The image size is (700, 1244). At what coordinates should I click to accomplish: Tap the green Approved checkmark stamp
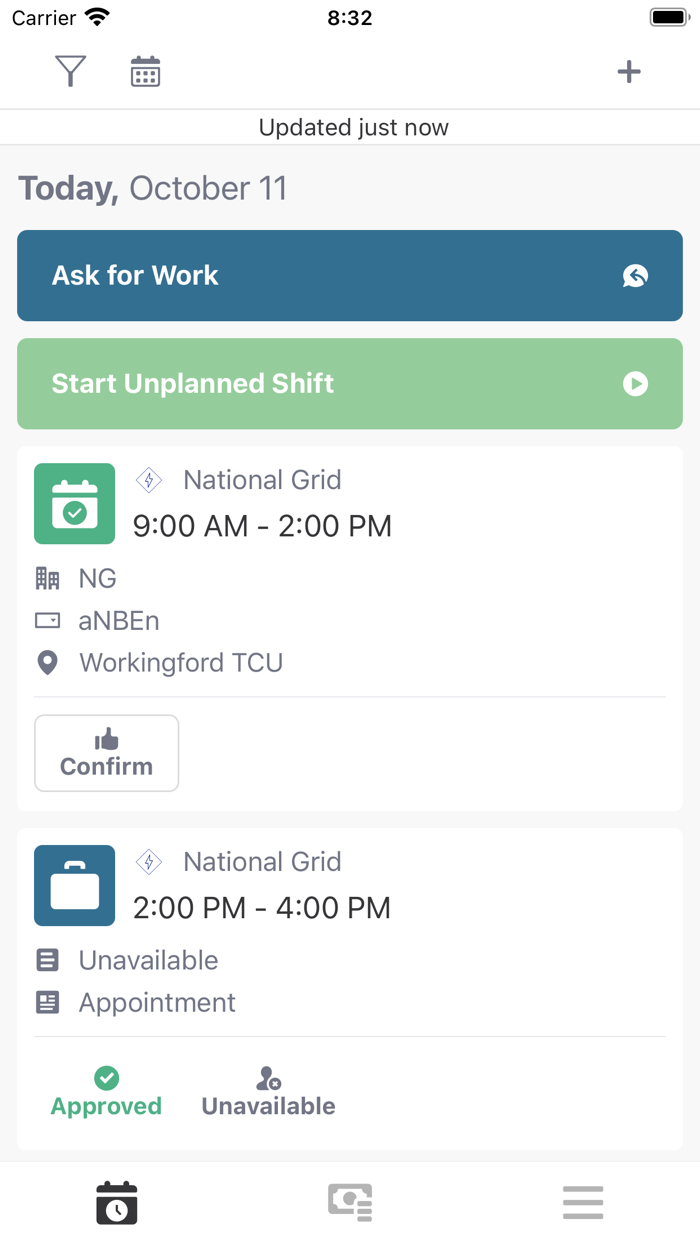pos(106,1077)
